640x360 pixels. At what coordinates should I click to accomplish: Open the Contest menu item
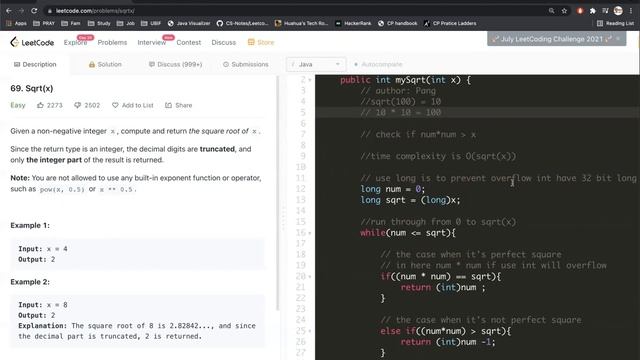[189, 42]
